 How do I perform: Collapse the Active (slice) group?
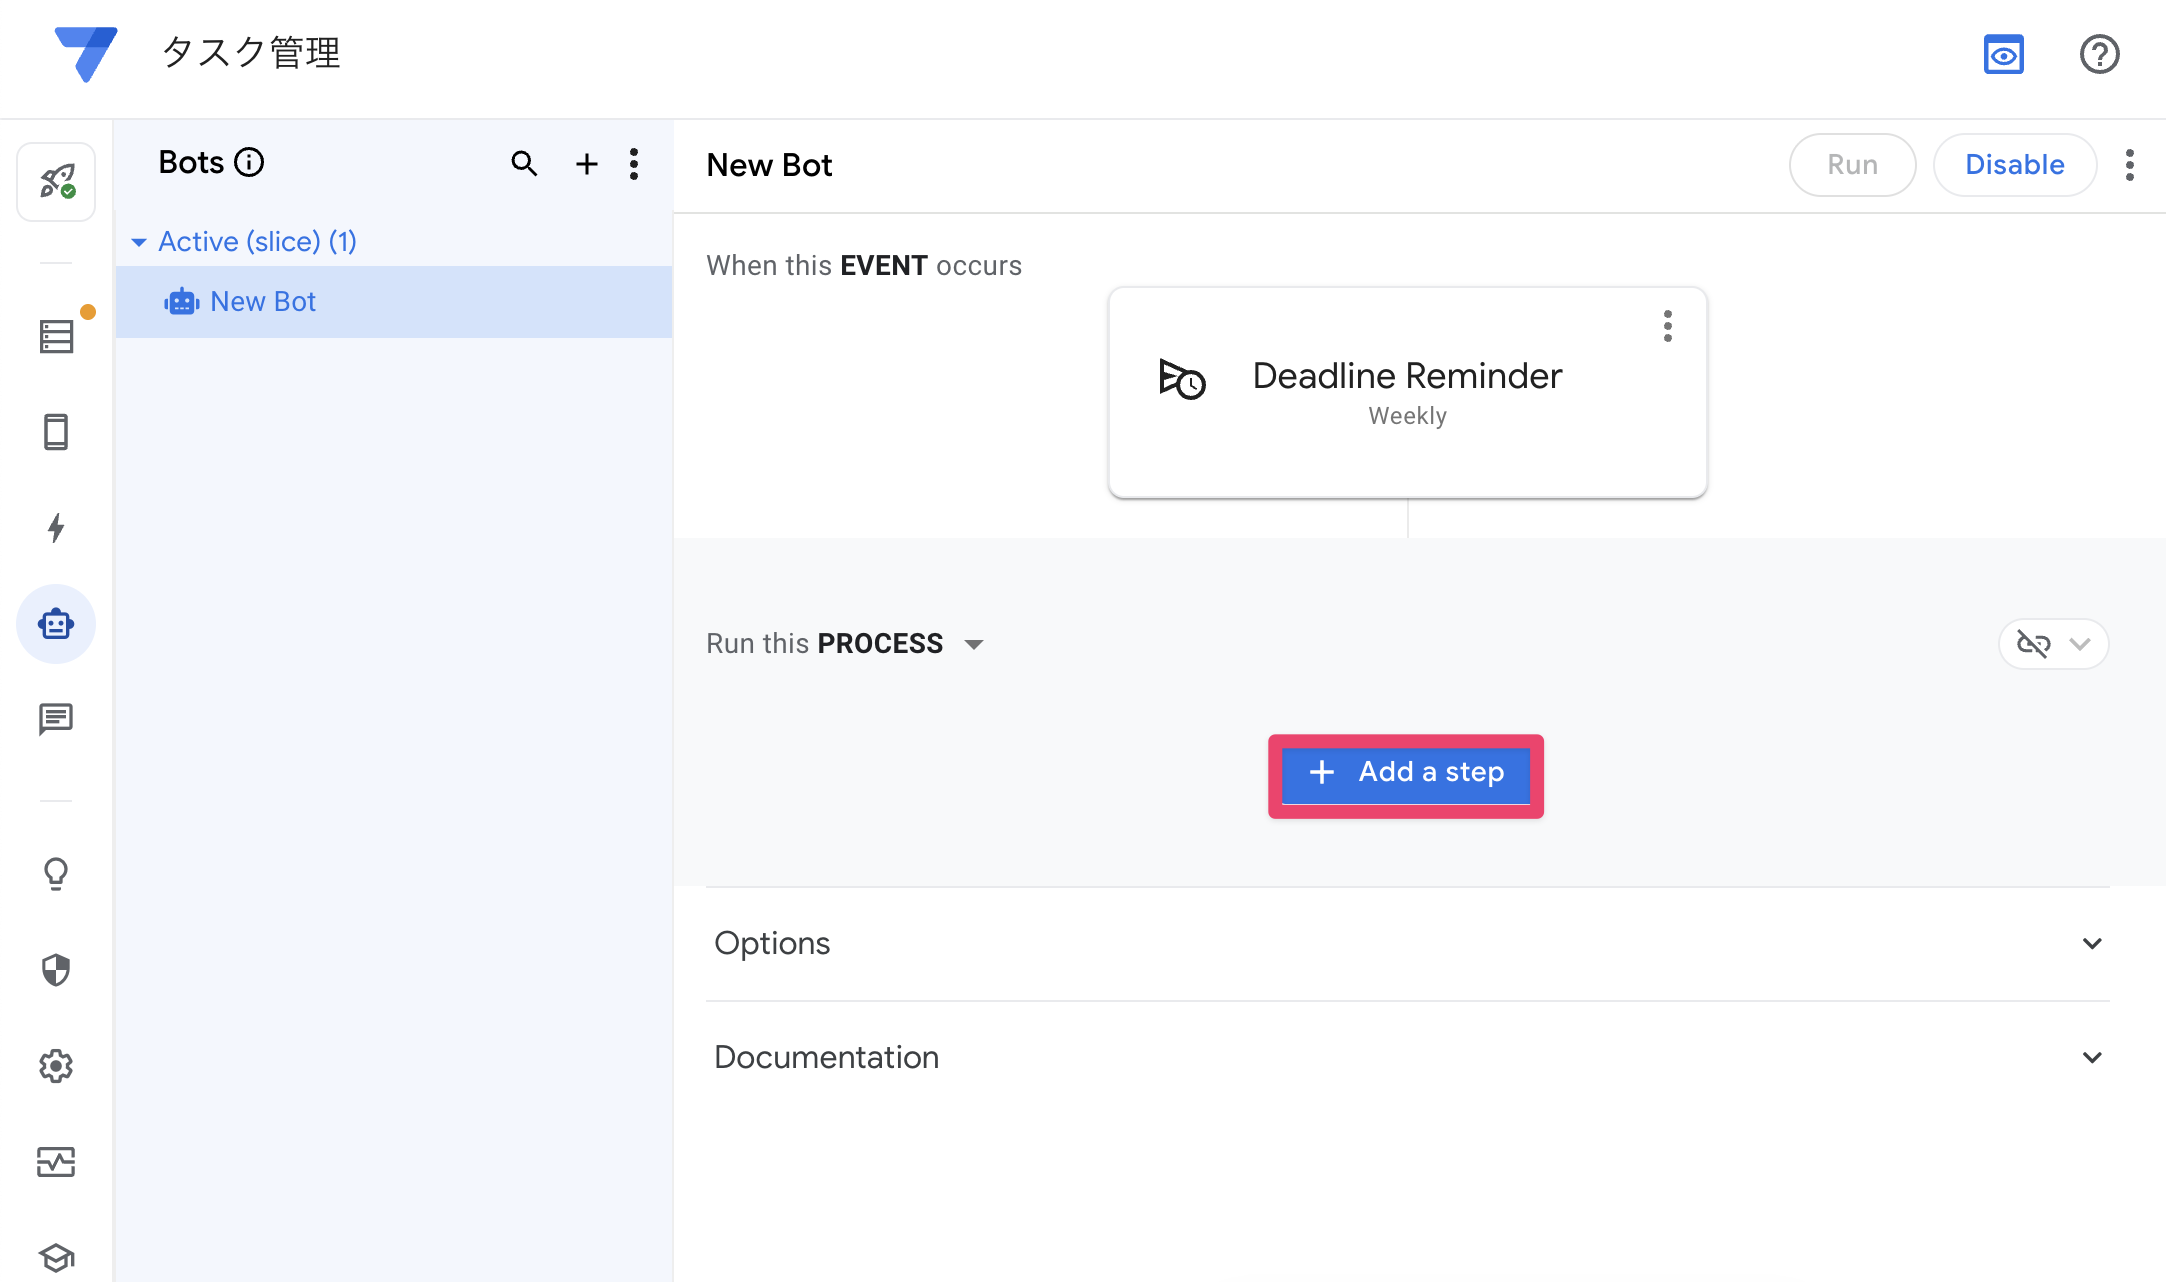[139, 242]
